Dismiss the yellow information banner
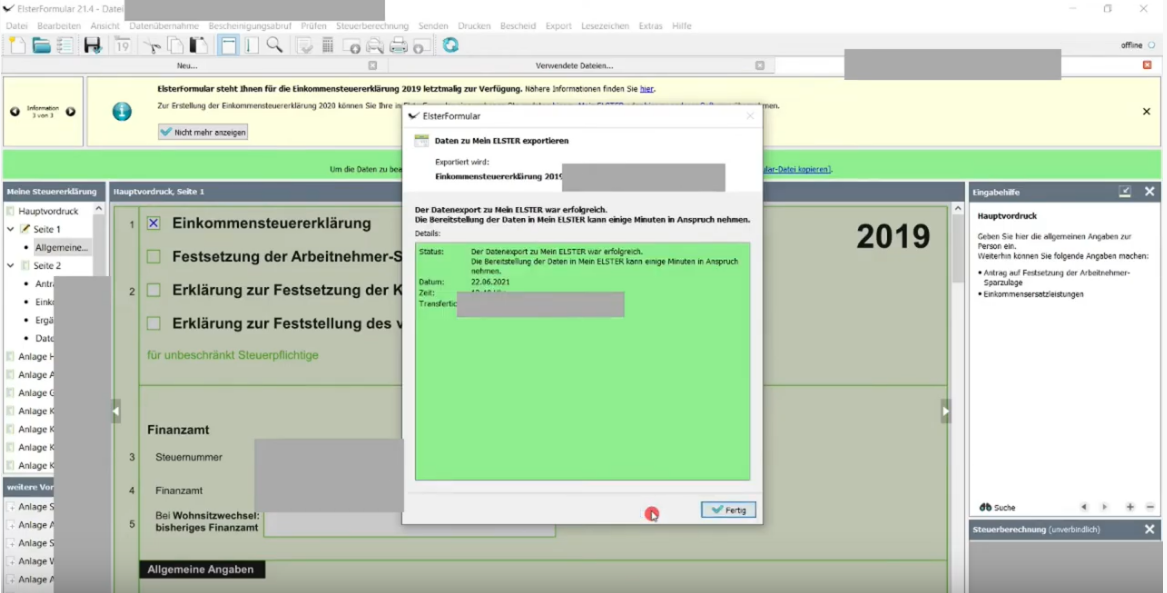The height and width of the screenshot is (593, 1167). (1146, 112)
